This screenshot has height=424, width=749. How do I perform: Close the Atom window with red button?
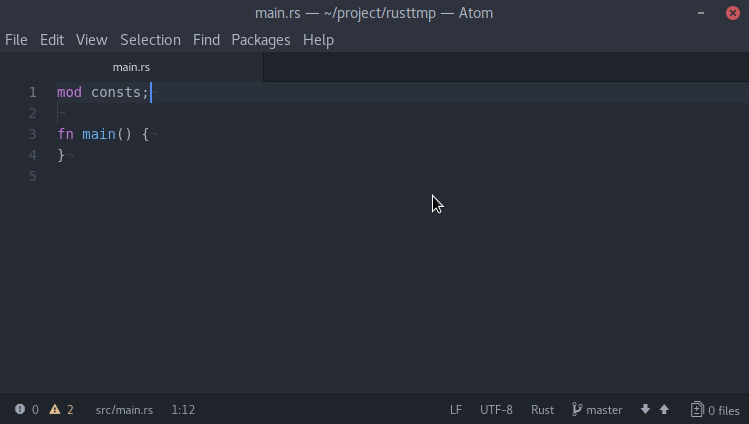click(x=733, y=13)
